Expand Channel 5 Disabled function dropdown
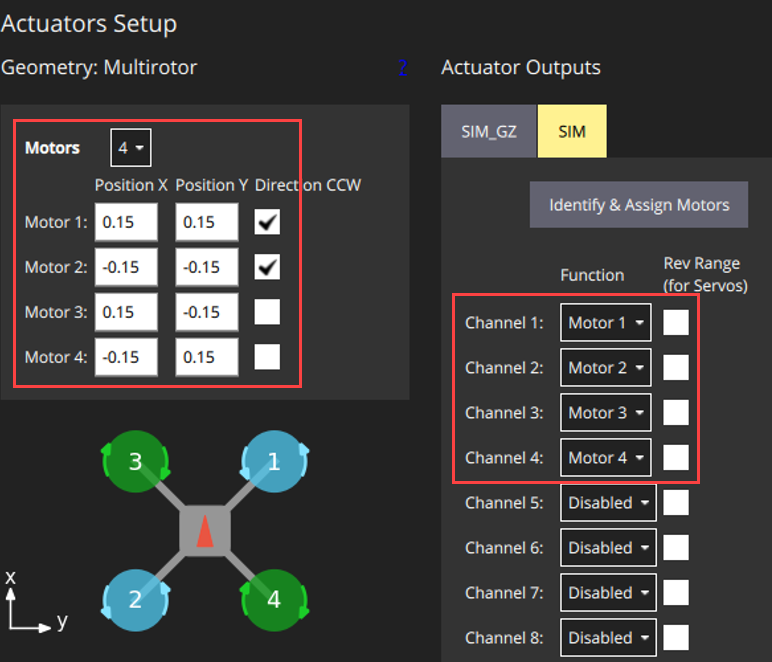Screen dimensions: 772x662 tap(608, 503)
